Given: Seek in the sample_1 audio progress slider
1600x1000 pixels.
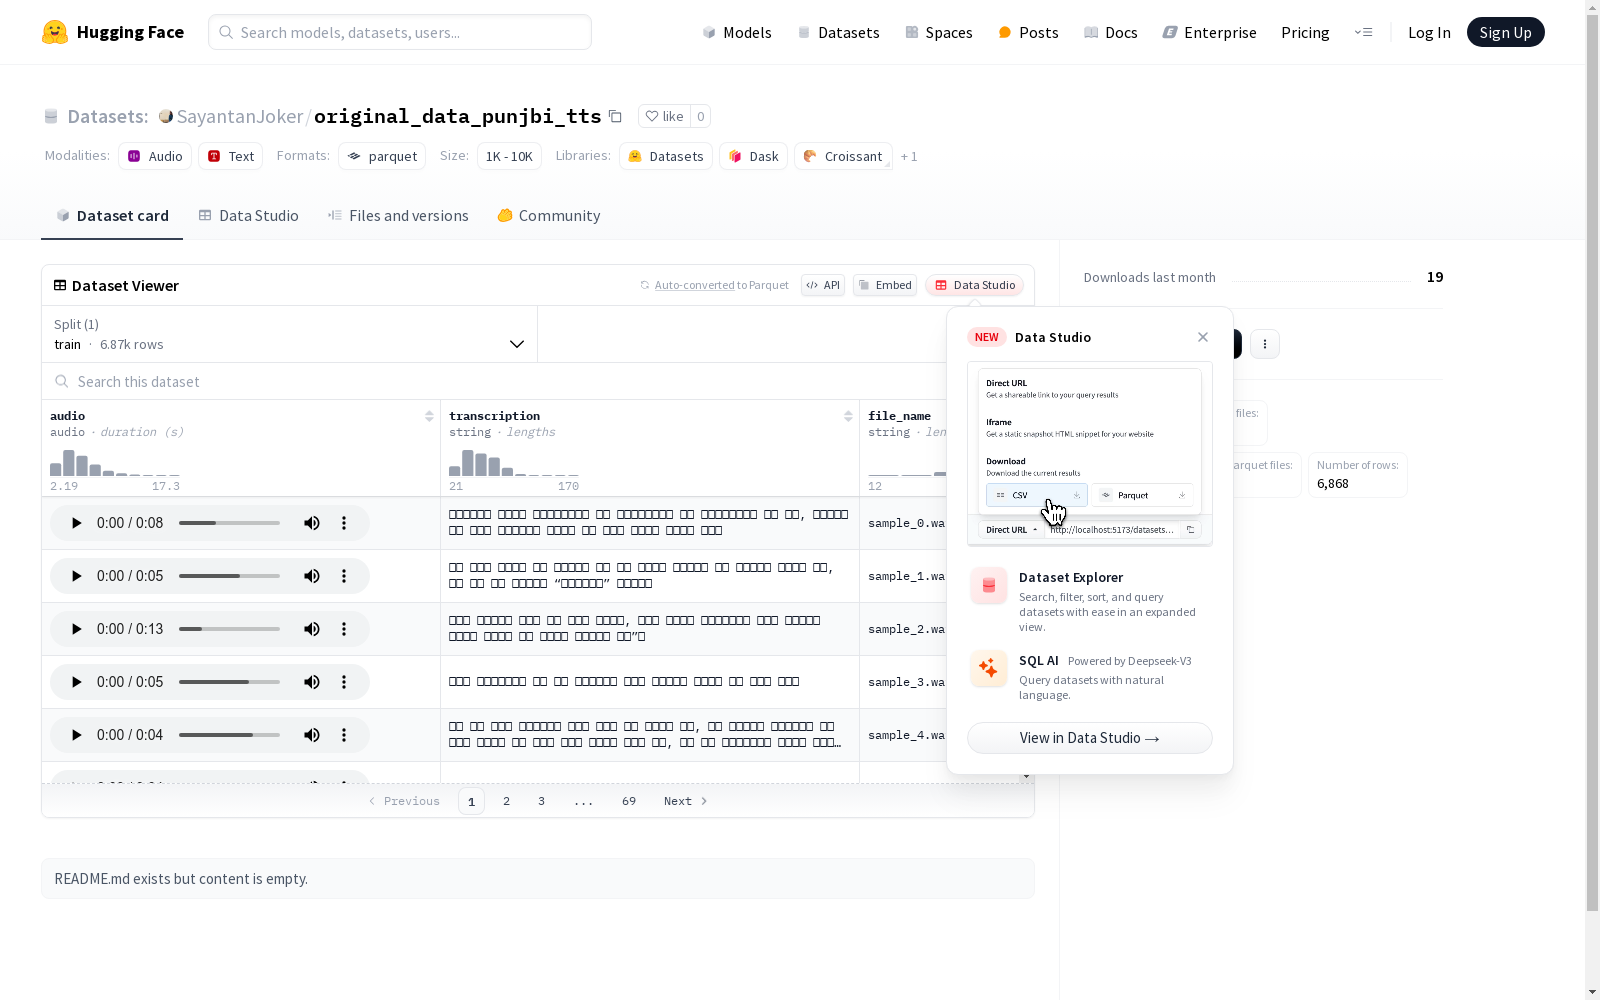Looking at the screenshot, I should (229, 576).
